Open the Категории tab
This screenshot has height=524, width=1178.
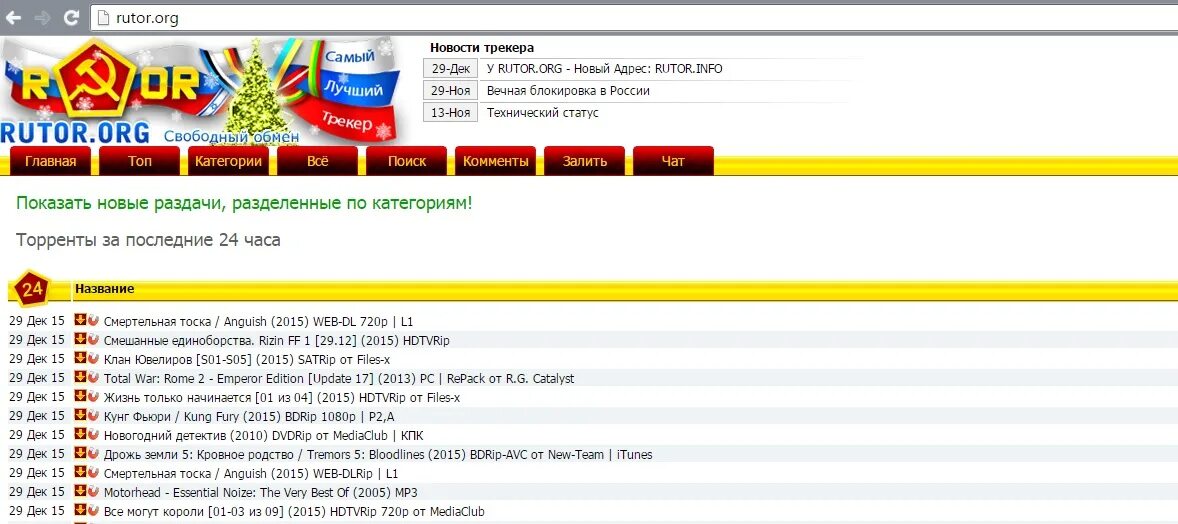pyautogui.click(x=228, y=161)
